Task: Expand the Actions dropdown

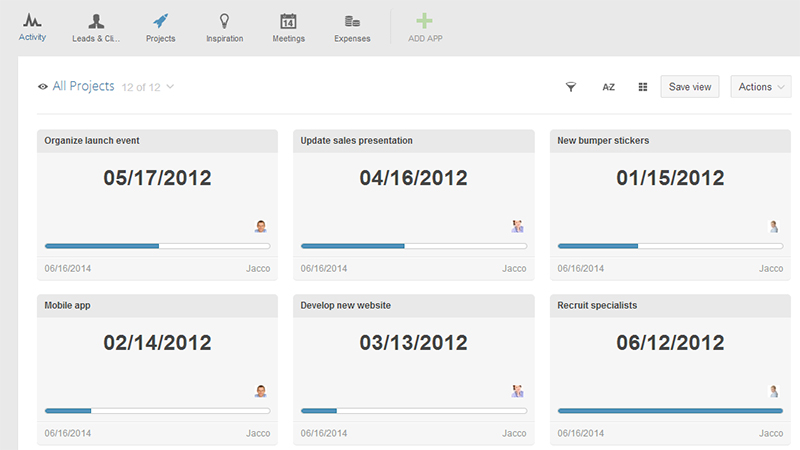Action: click(761, 87)
